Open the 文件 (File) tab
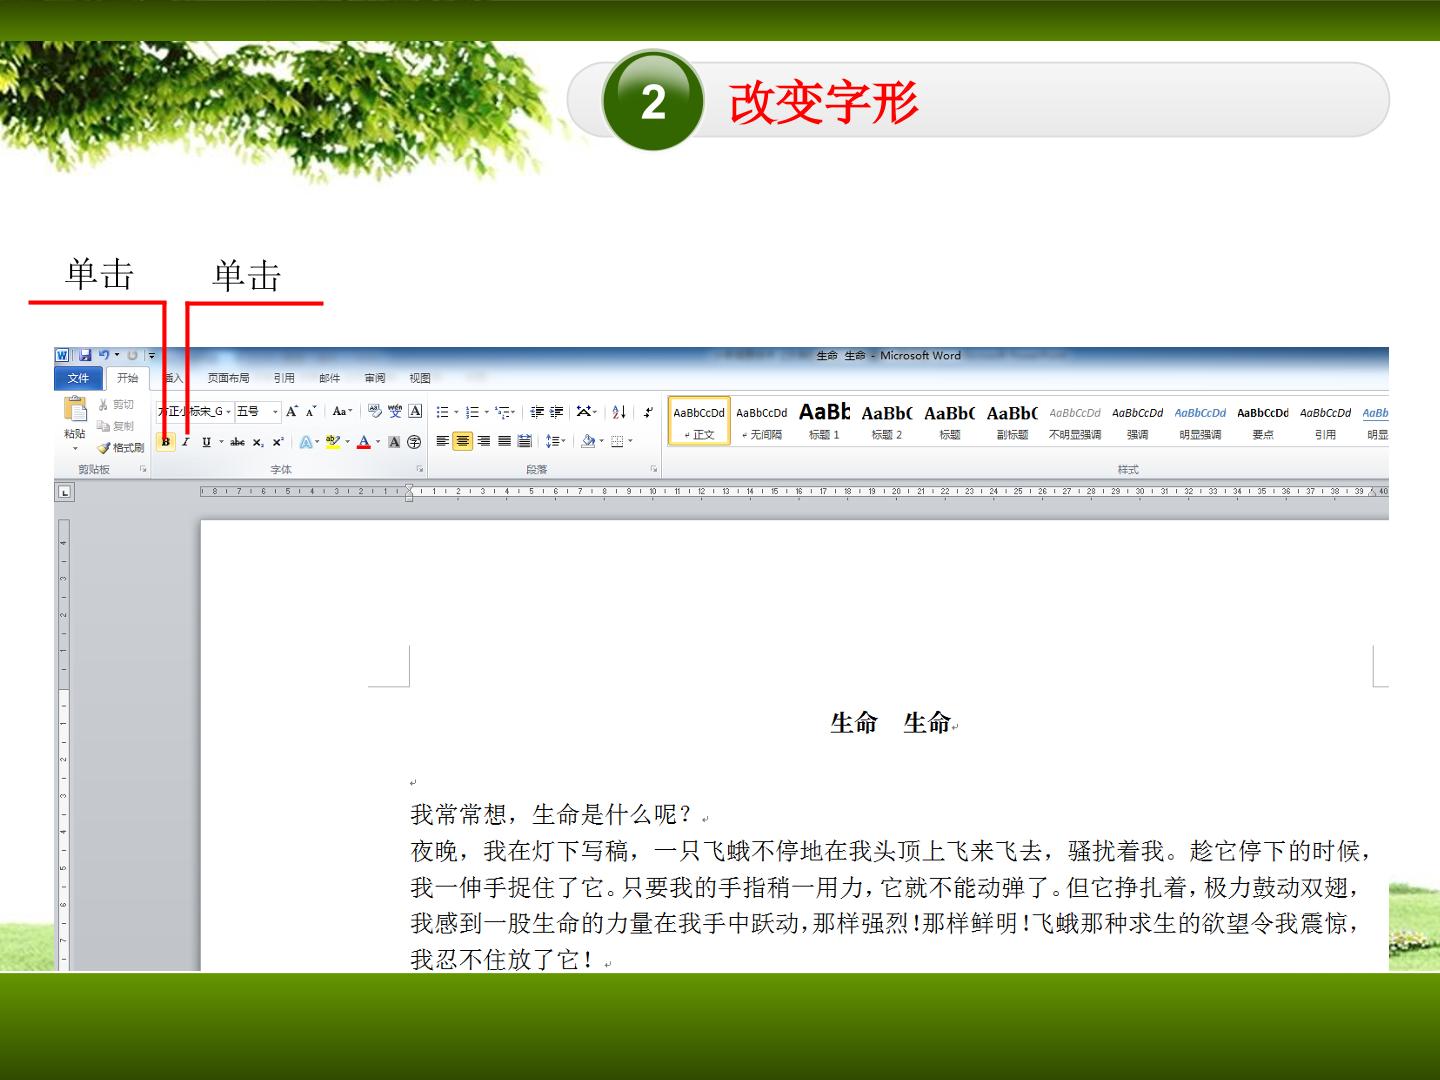 click(78, 378)
